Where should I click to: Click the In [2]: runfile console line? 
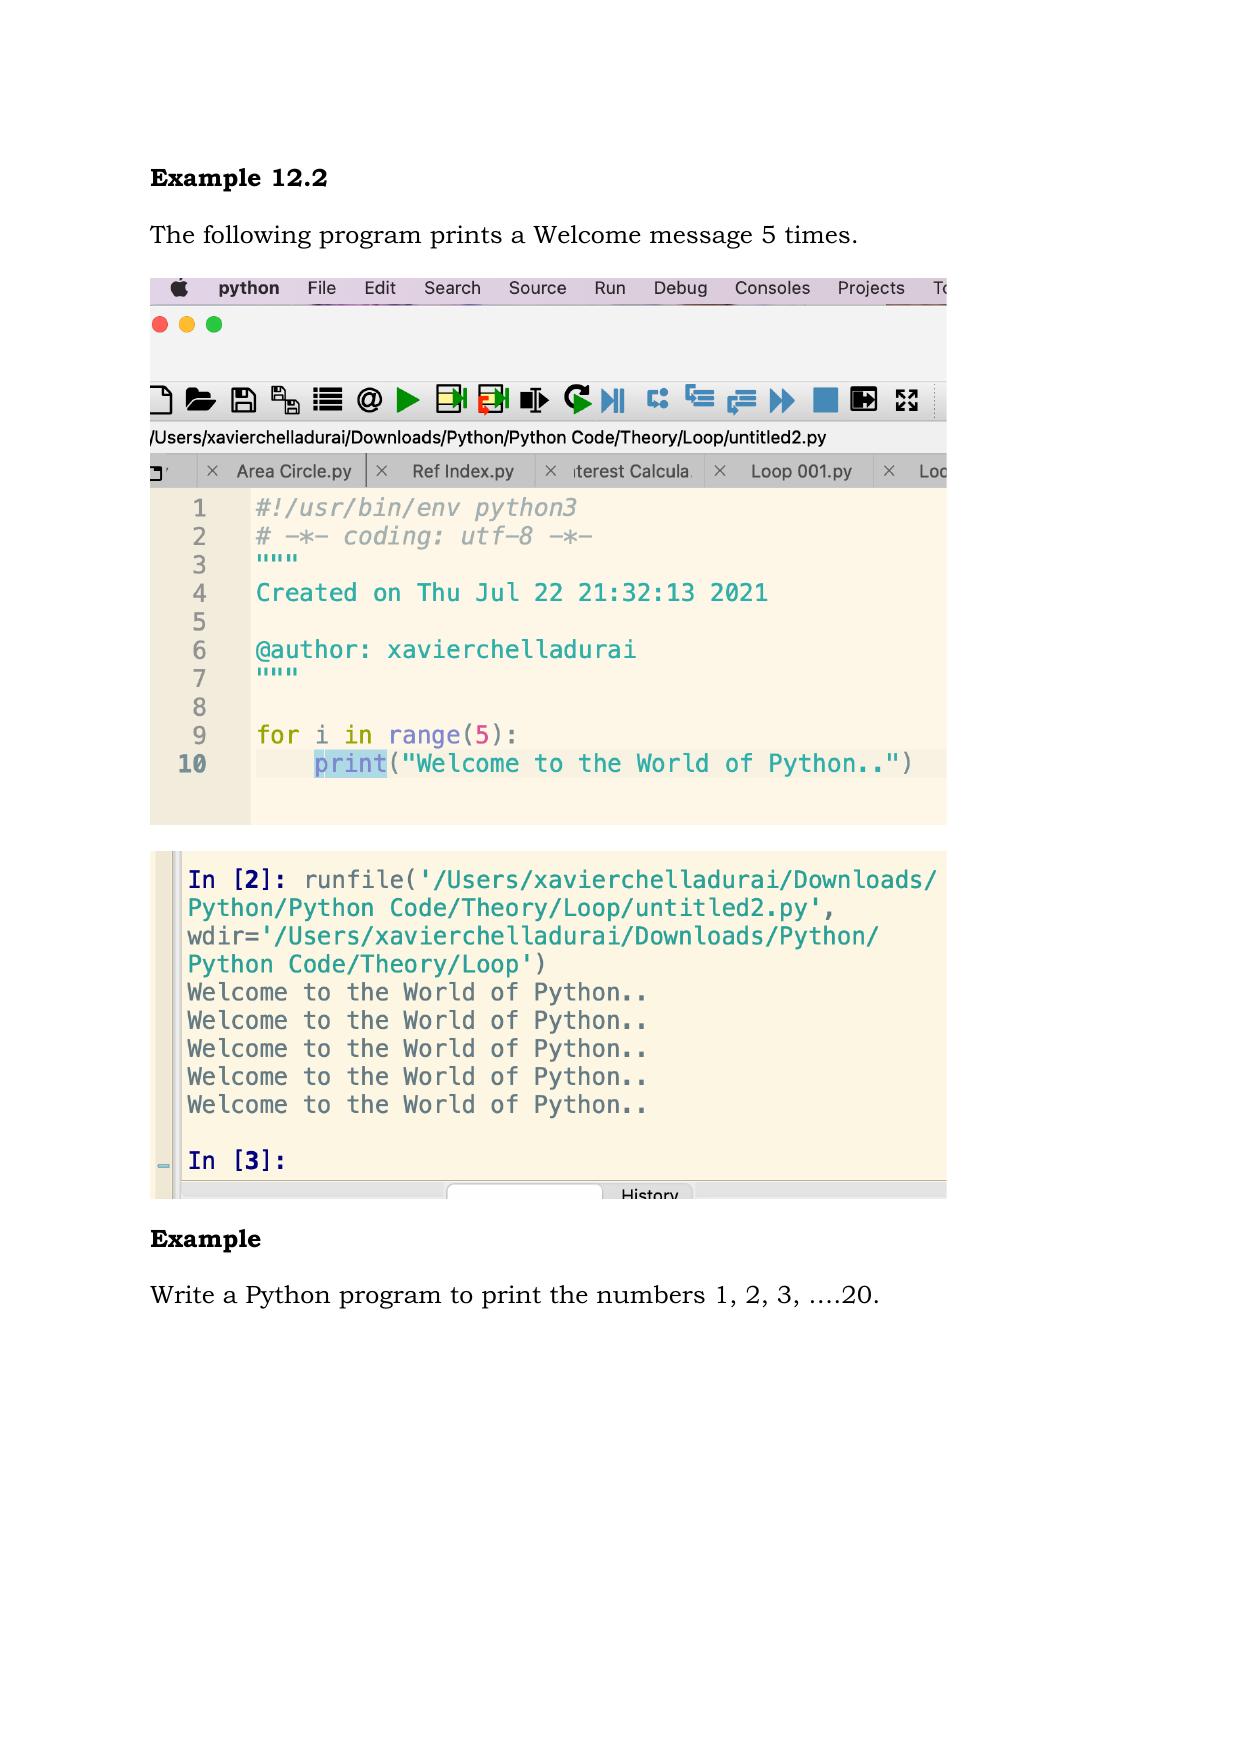[x=562, y=880]
